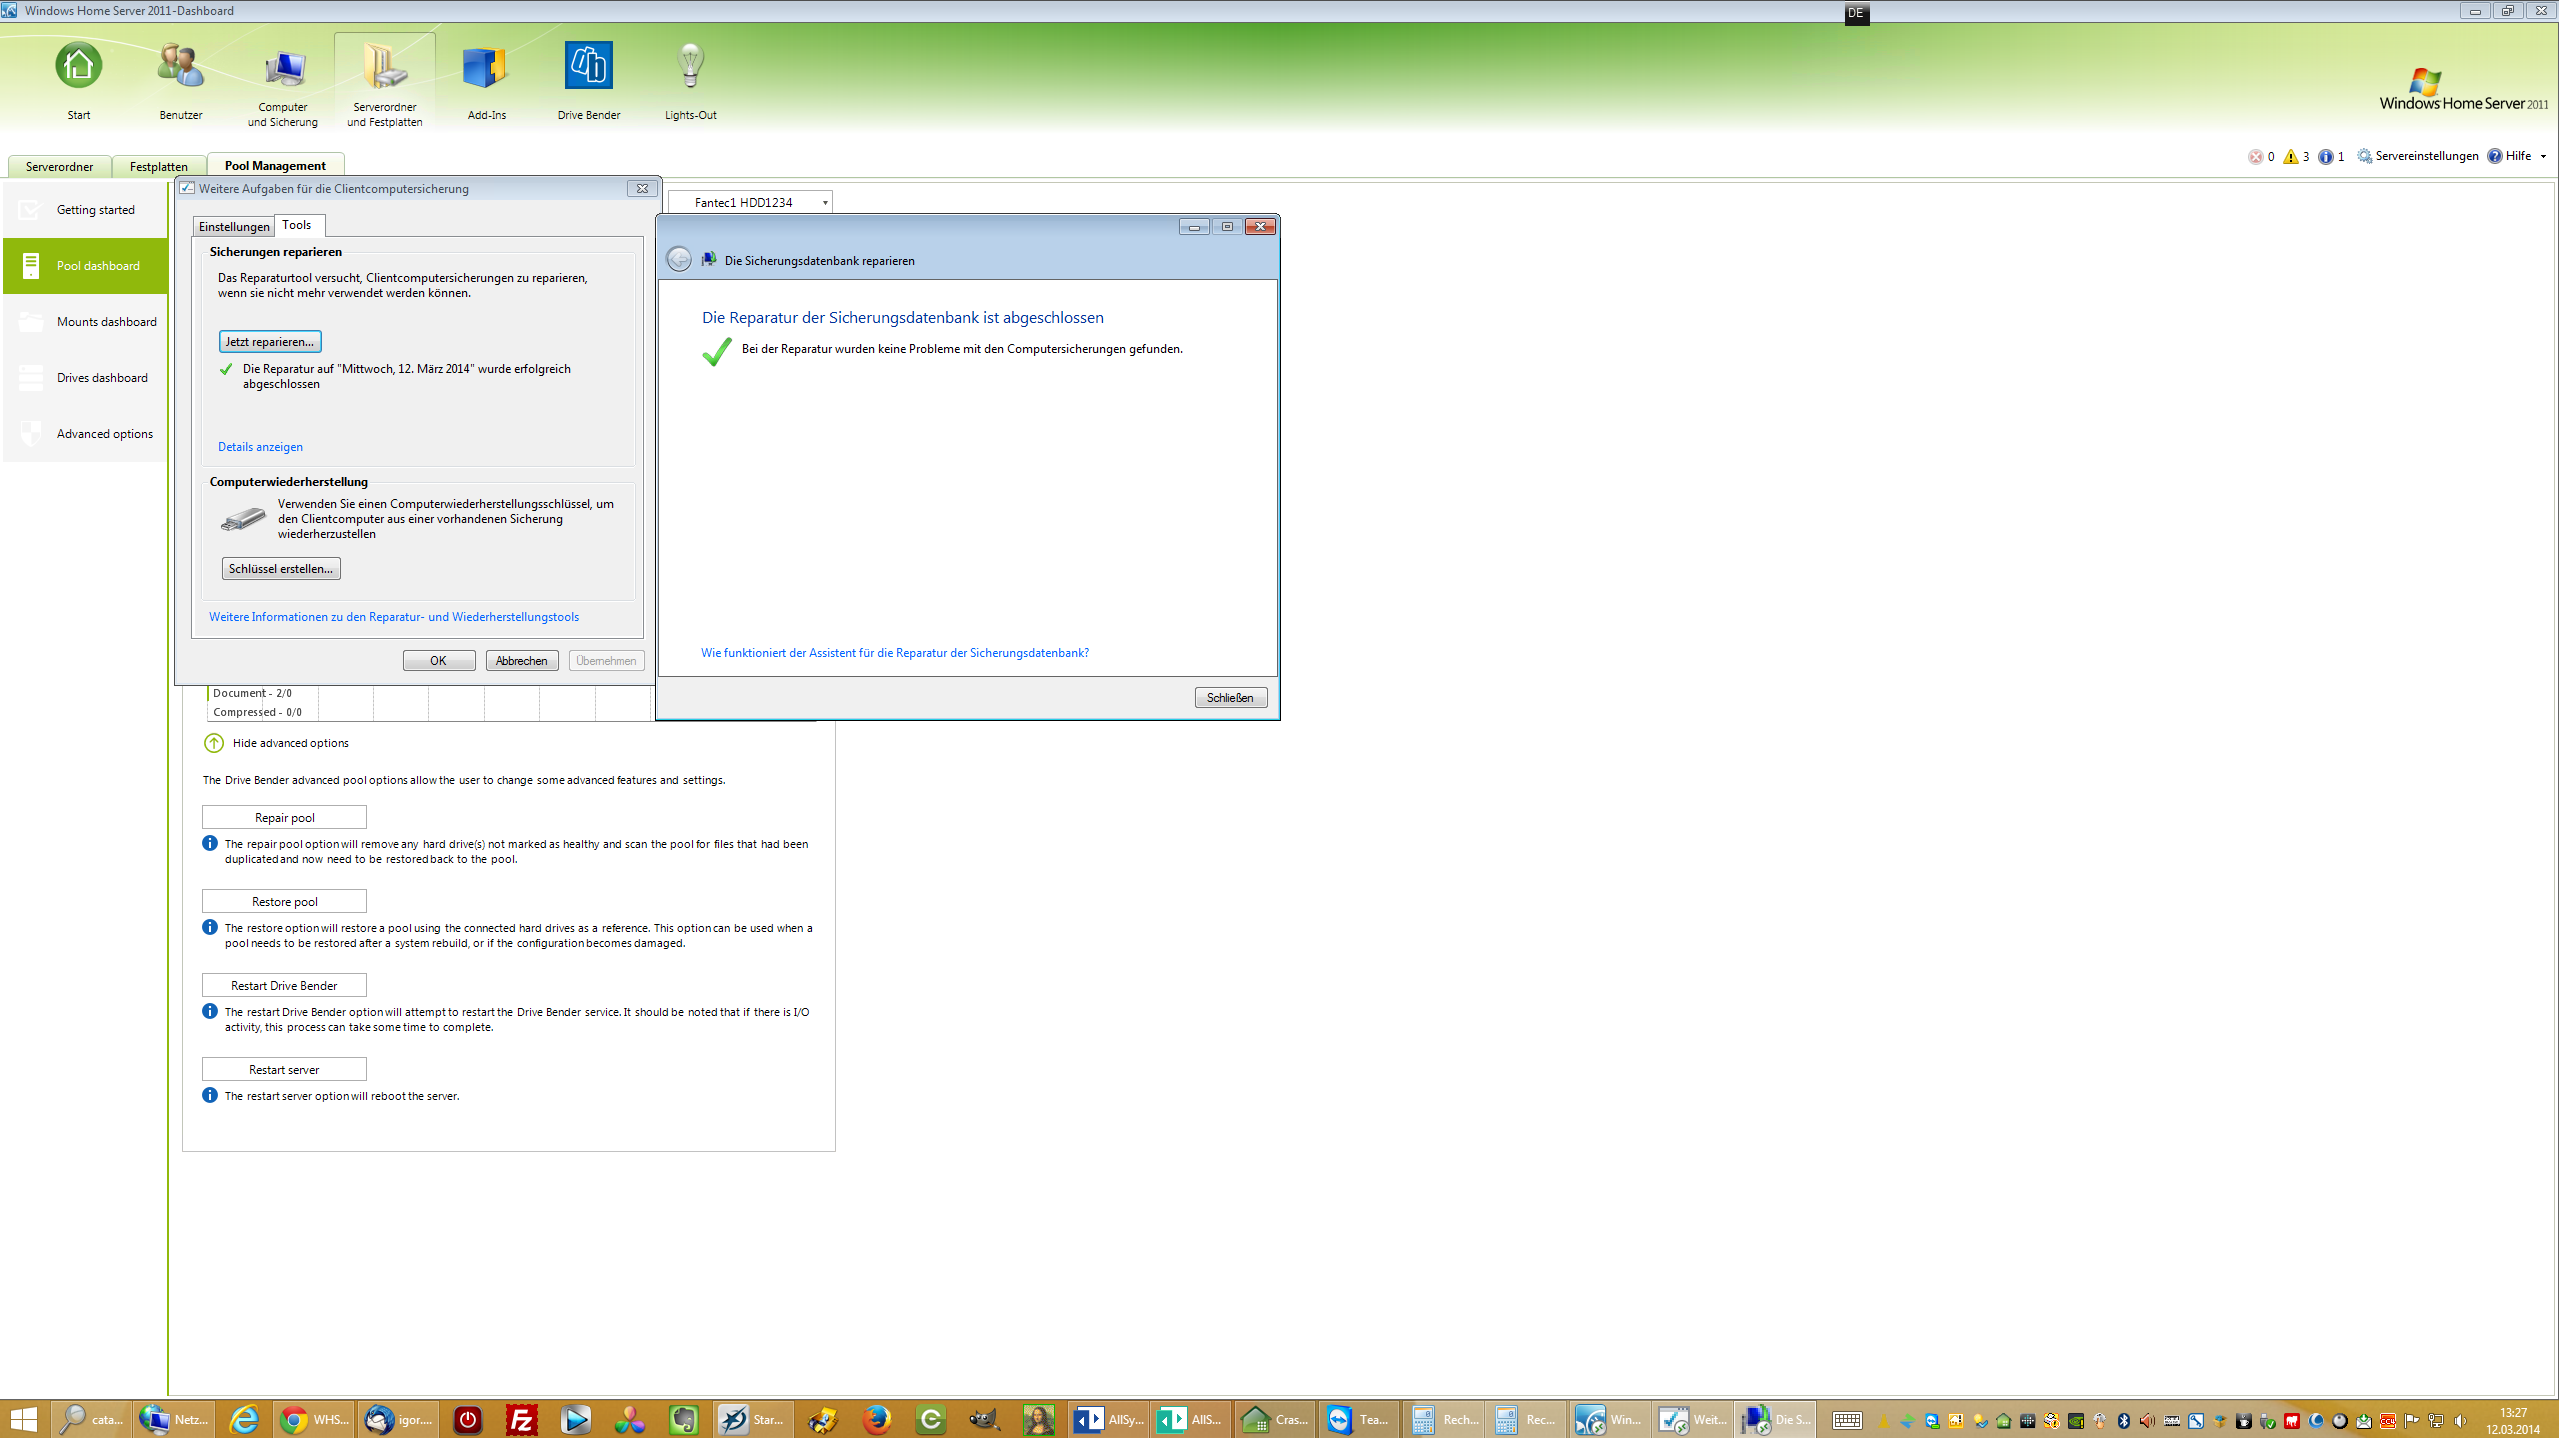Open the Add-Ins section
The width and height of the screenshot is (2559, 1438).
[x=485, y=80]
